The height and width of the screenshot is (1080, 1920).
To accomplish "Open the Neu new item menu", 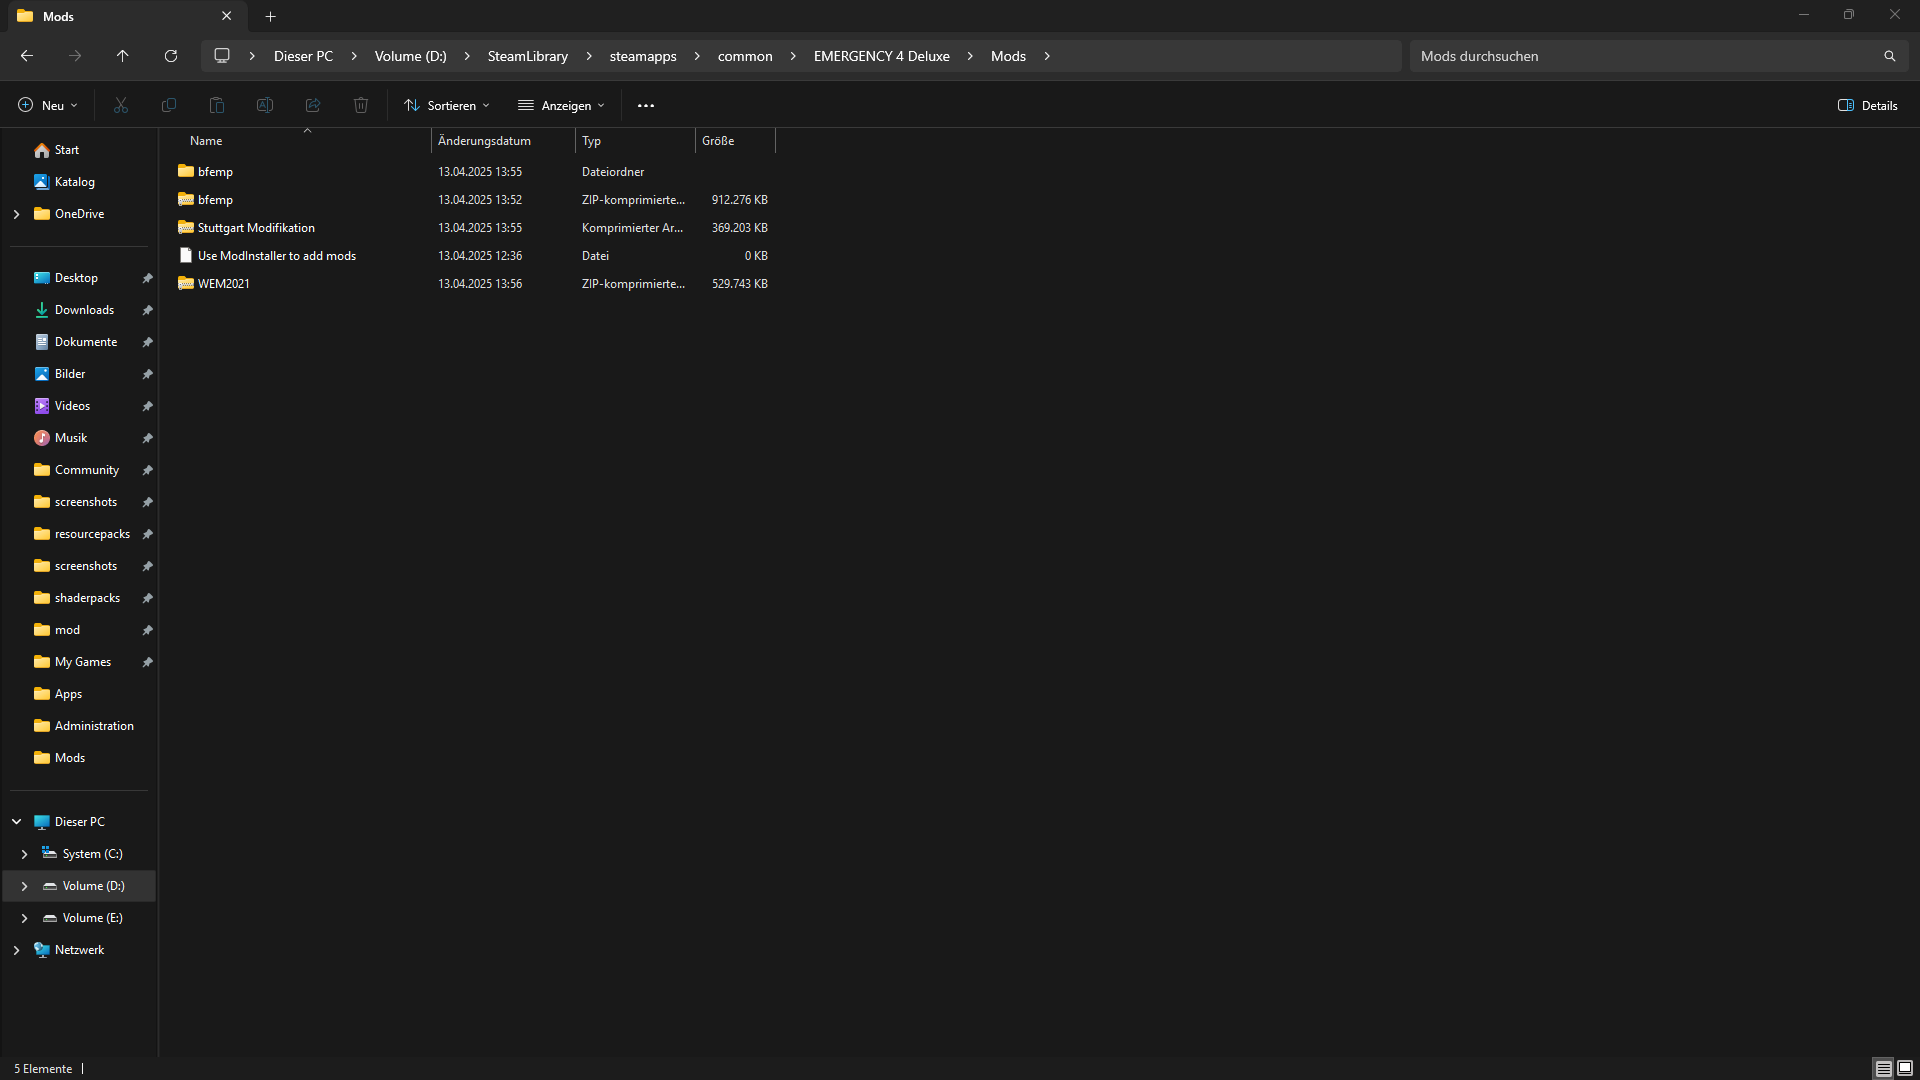I will (47, 105).
